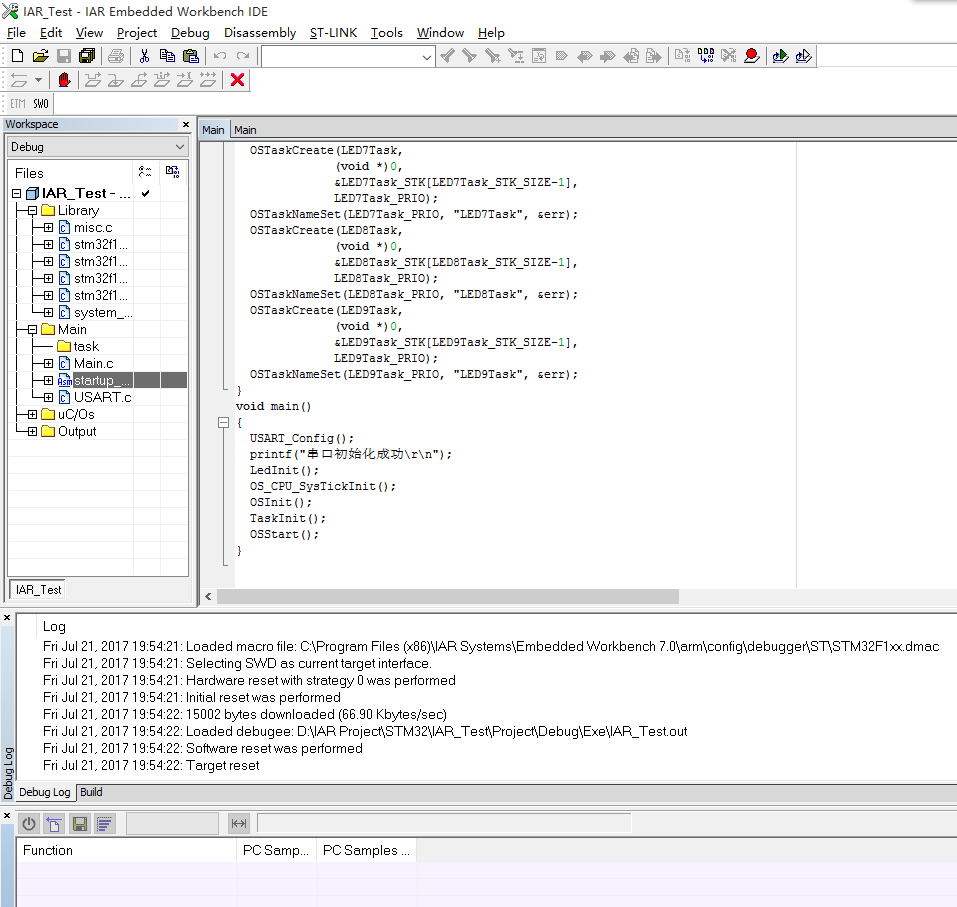Collapse the Library folder
957x907 pixels.
[32, 211]
